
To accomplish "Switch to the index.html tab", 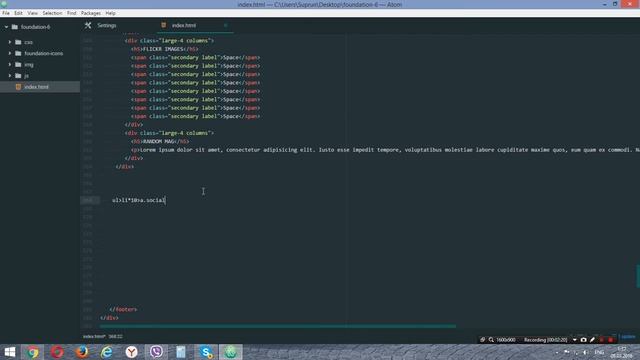I will [x=184, y=25].
